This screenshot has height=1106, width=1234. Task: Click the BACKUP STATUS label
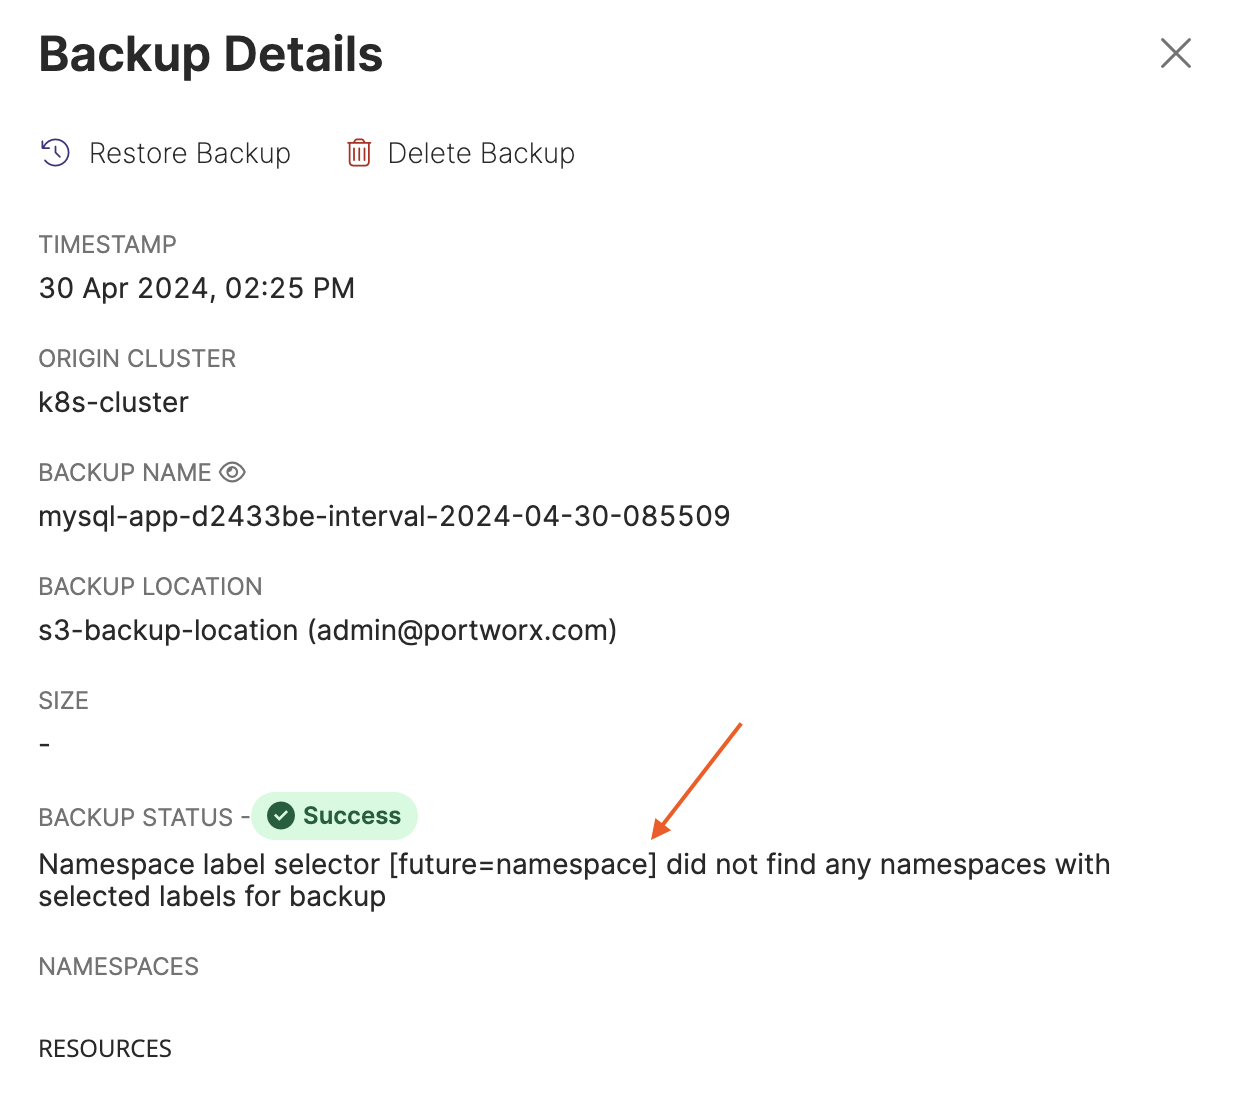click(135, 817)
